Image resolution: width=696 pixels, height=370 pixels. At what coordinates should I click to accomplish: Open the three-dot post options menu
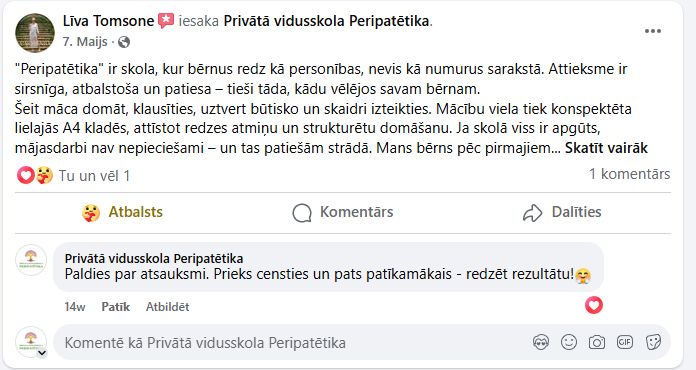click(652, 31)
